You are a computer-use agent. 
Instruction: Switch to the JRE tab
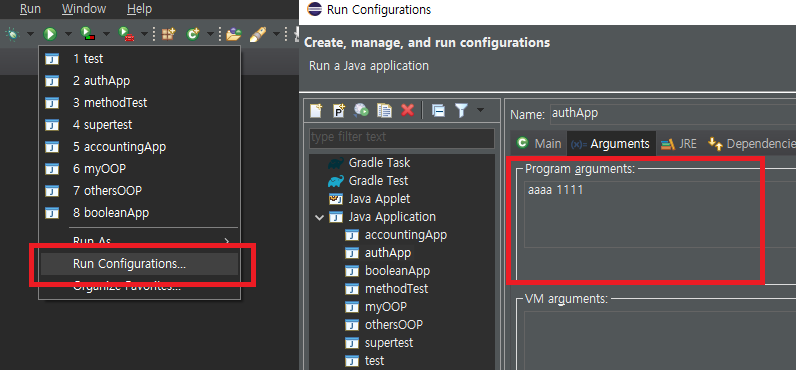679,144
